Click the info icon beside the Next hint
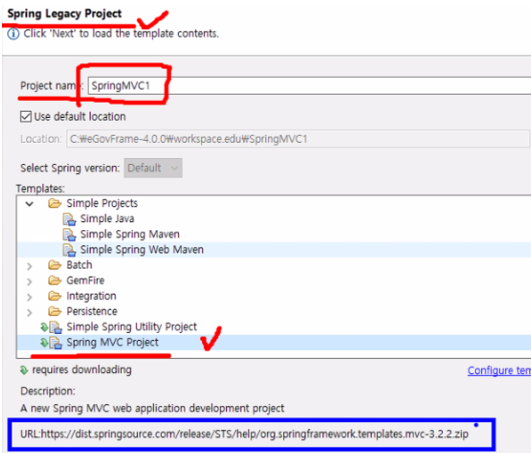The image size is (531, 453). point(13,34)
